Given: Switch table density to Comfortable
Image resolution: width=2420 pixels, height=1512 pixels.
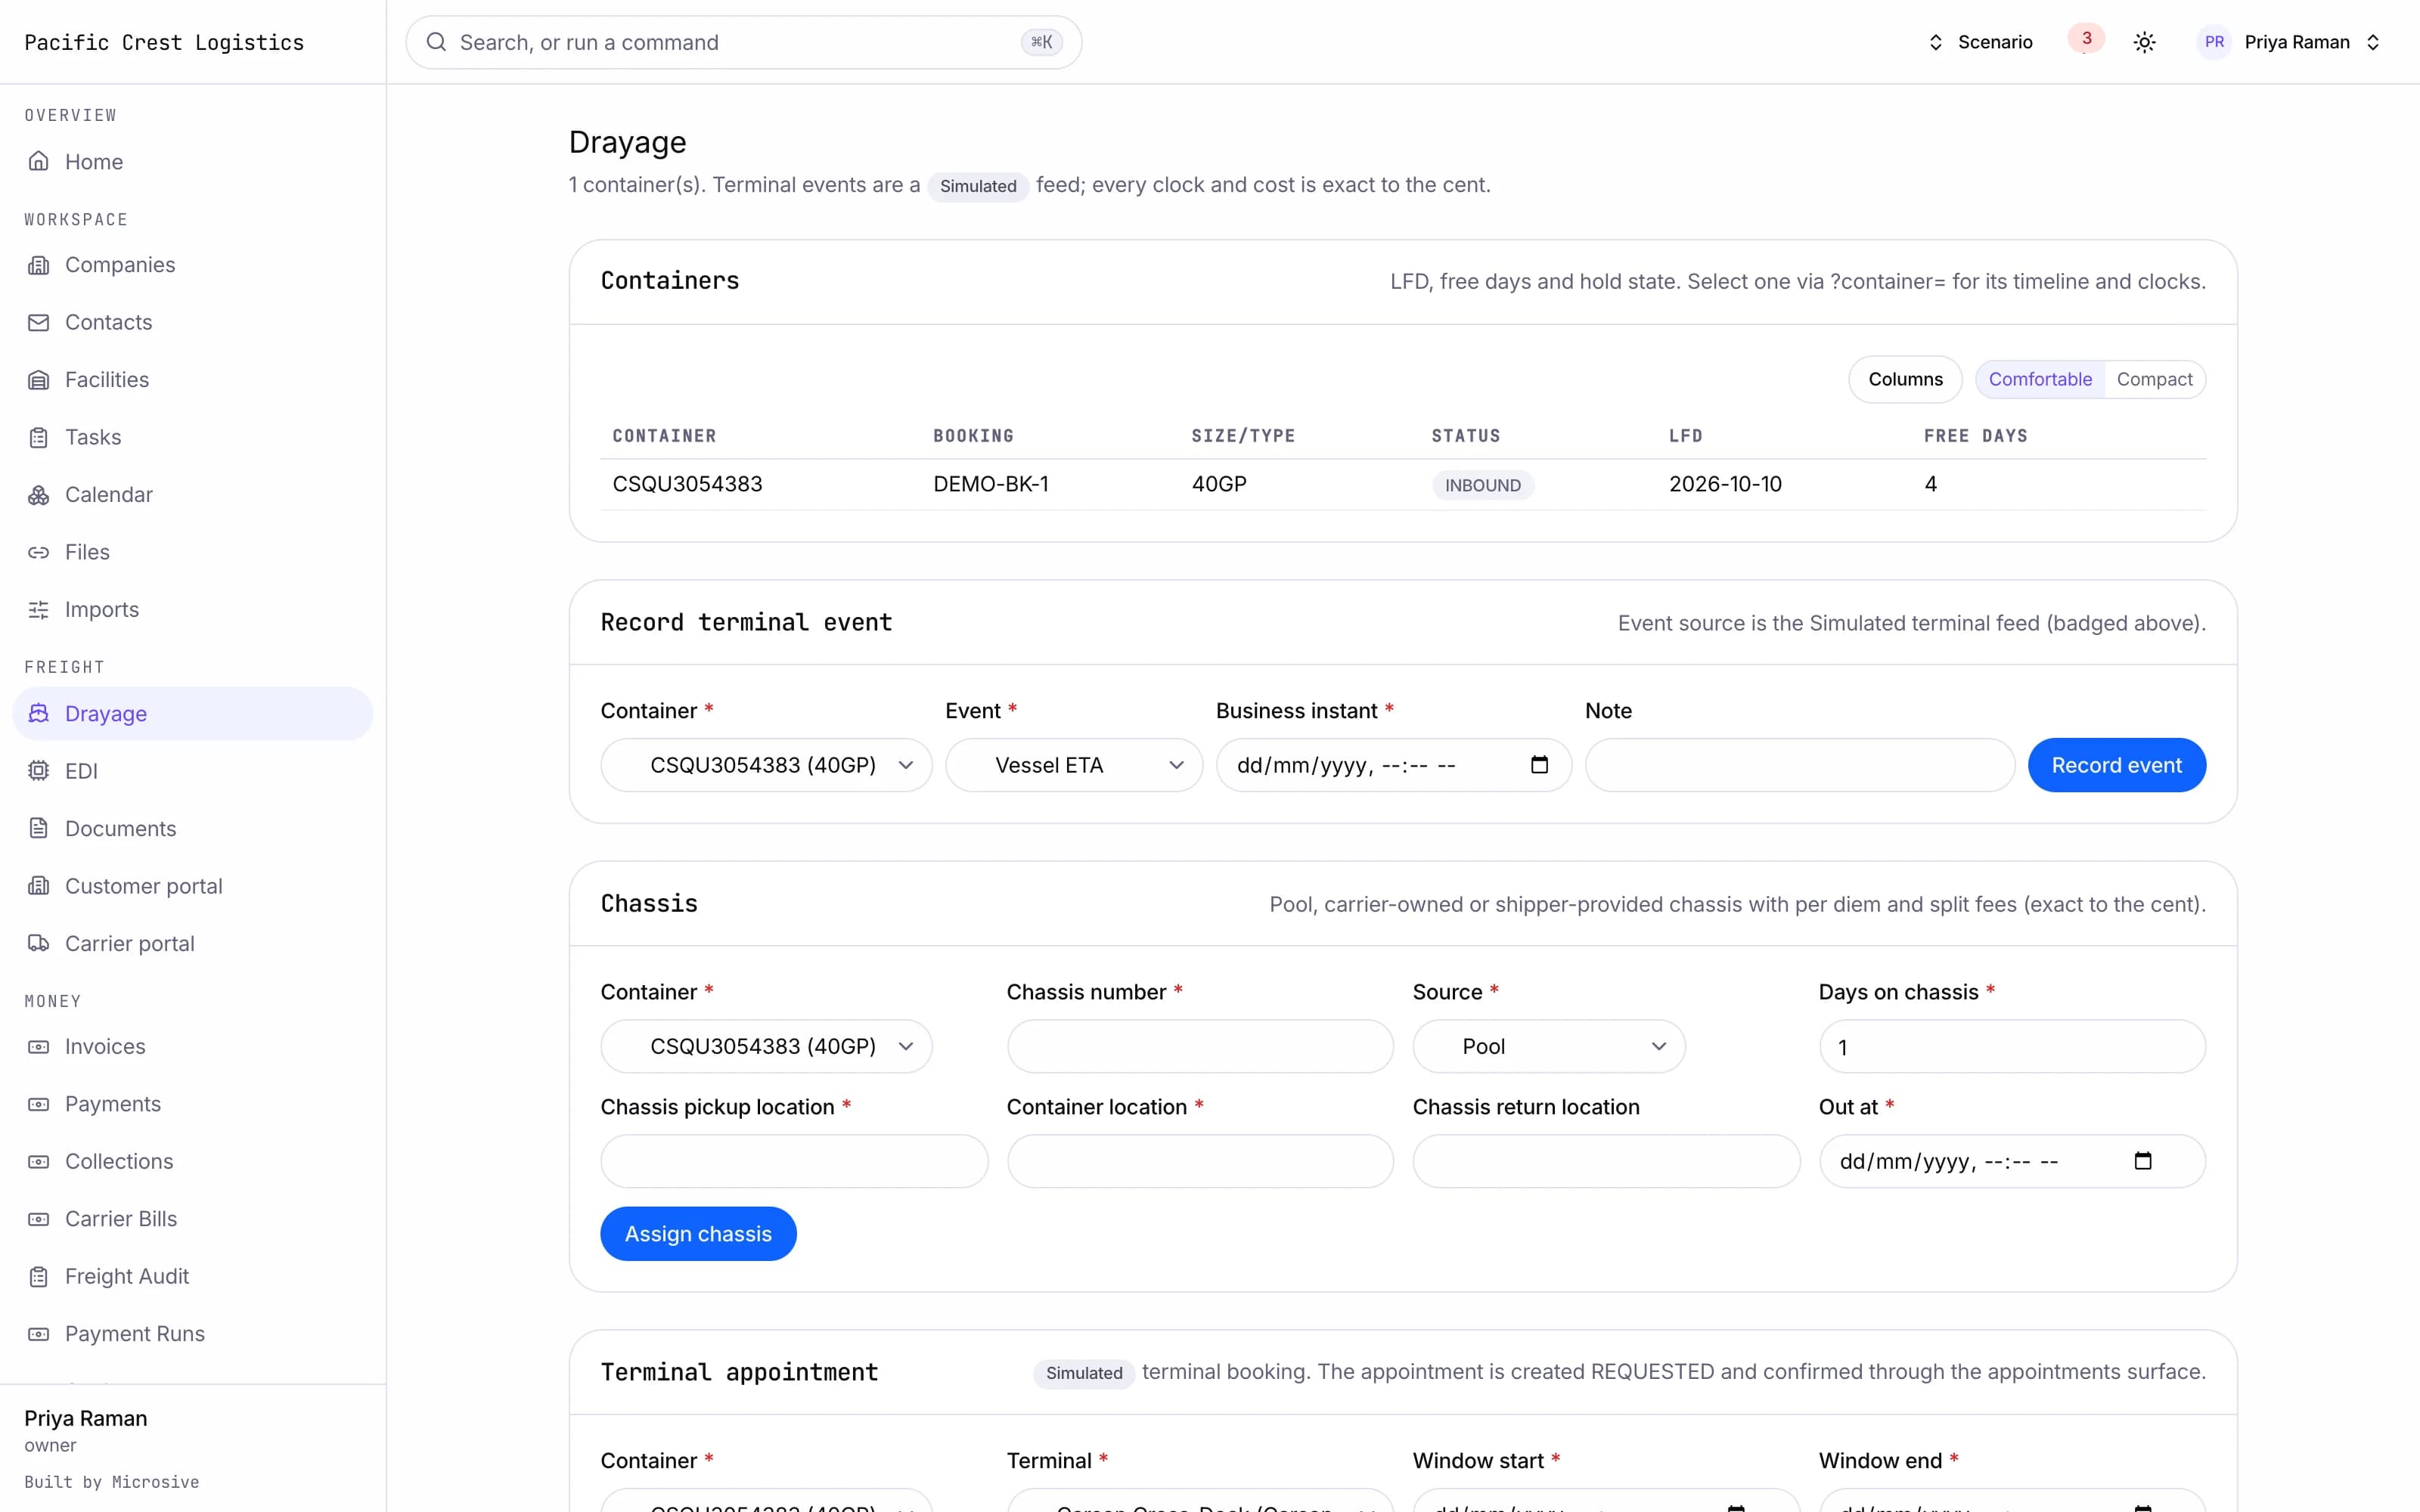Looking at the screenshot, I should pos(2040,379).
